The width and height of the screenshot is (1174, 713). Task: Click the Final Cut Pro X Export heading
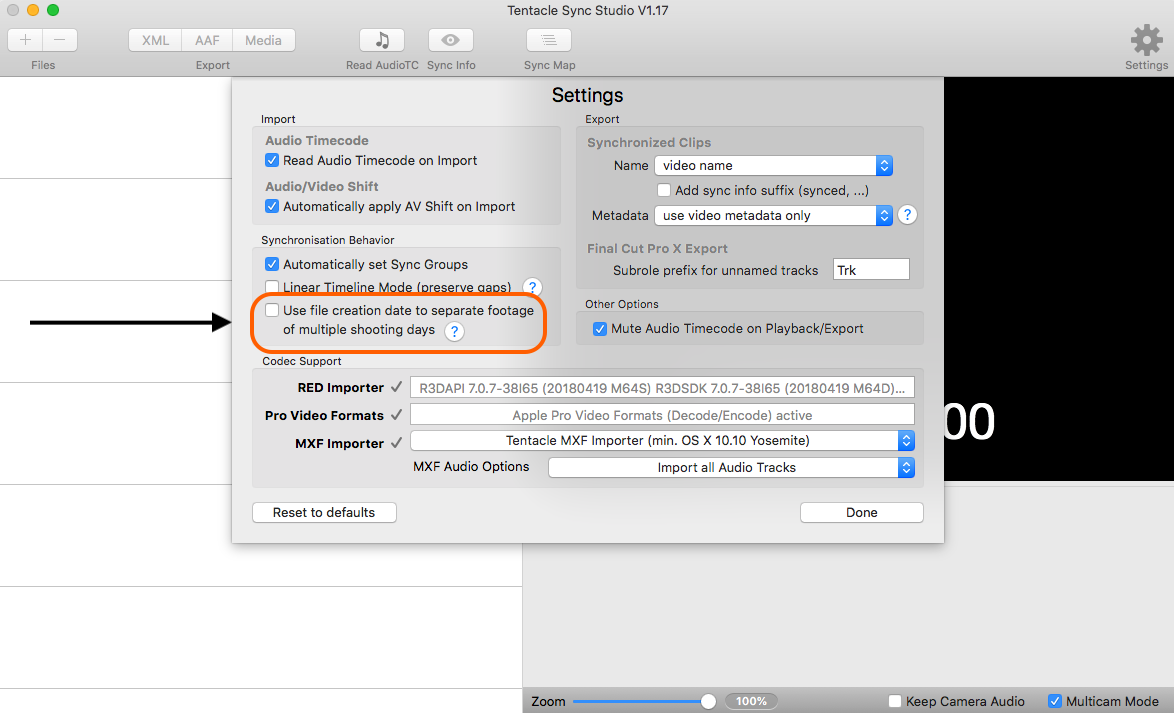point(657,249)
